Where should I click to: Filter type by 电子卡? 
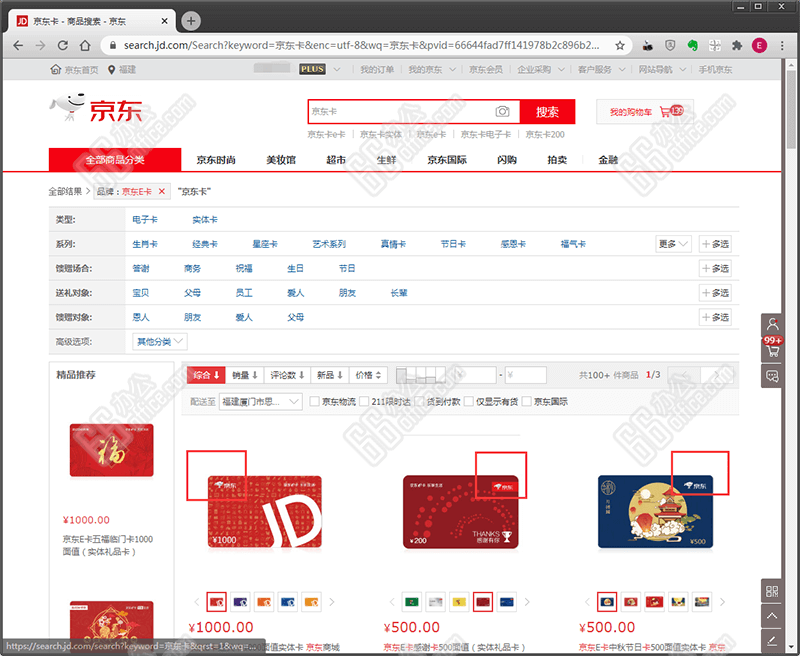(x=145, y=219)
